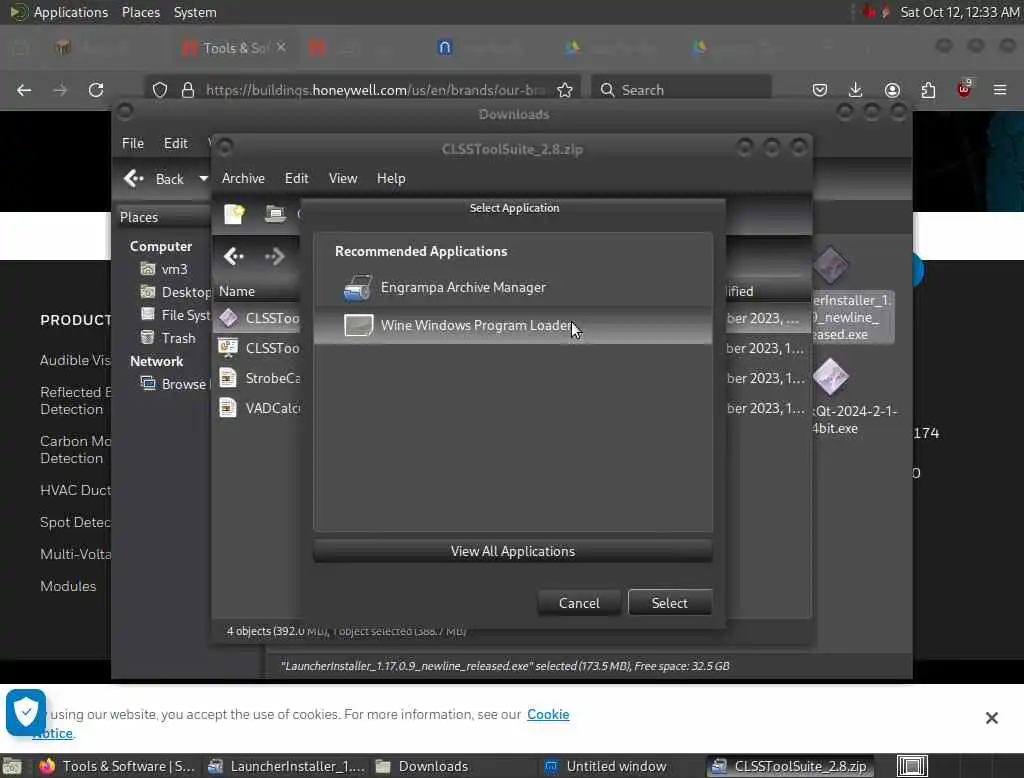Select Engrampa Archive Manager in the list
This screenshot has height=778, width=1024.
[x=513, y=287]
